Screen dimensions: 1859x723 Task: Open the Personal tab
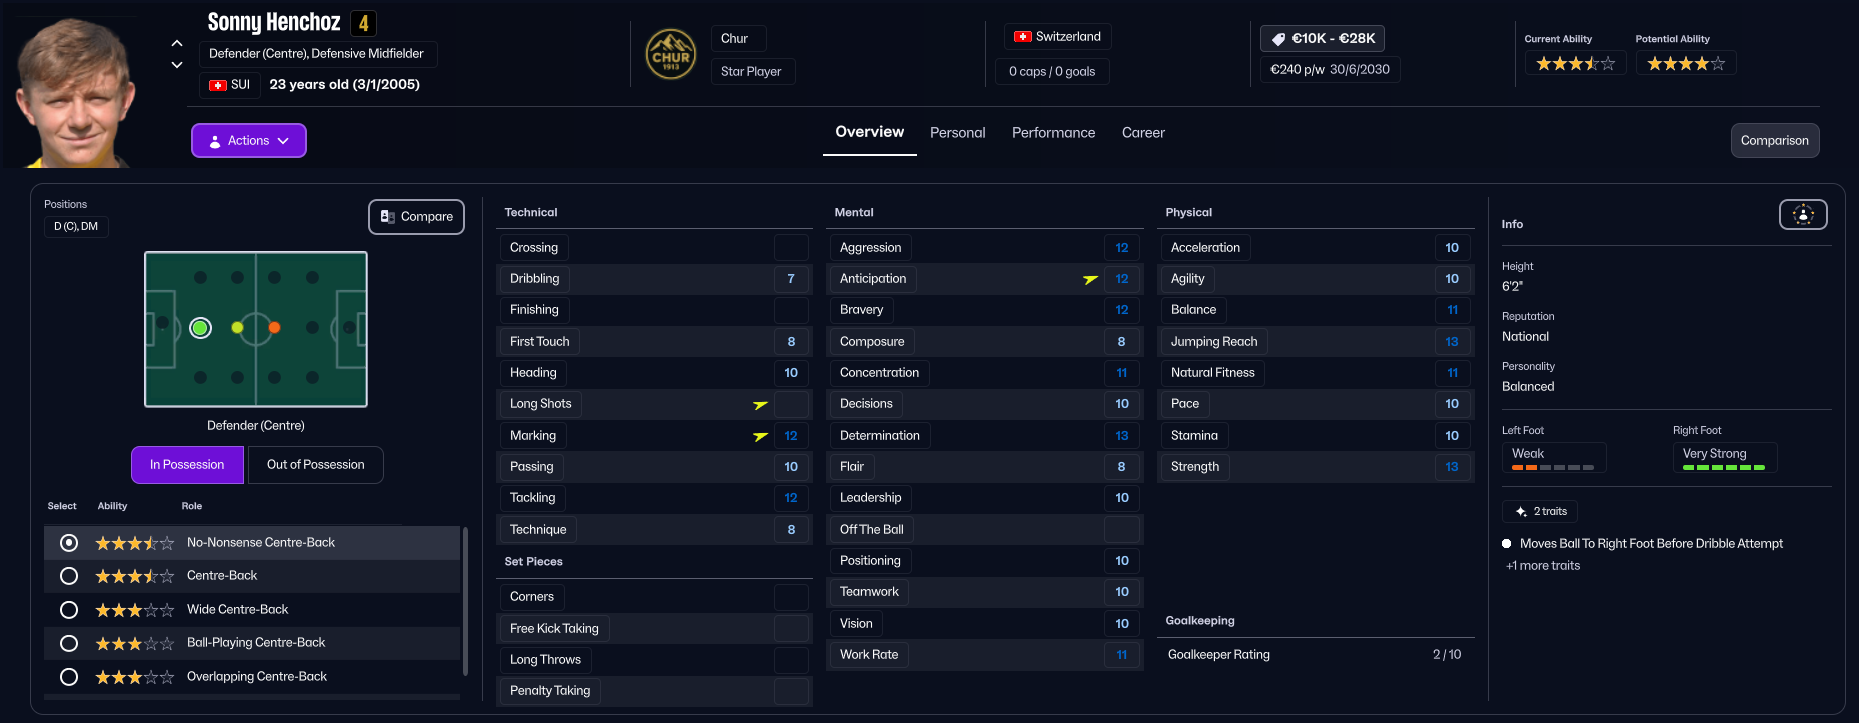click(958, 133)
